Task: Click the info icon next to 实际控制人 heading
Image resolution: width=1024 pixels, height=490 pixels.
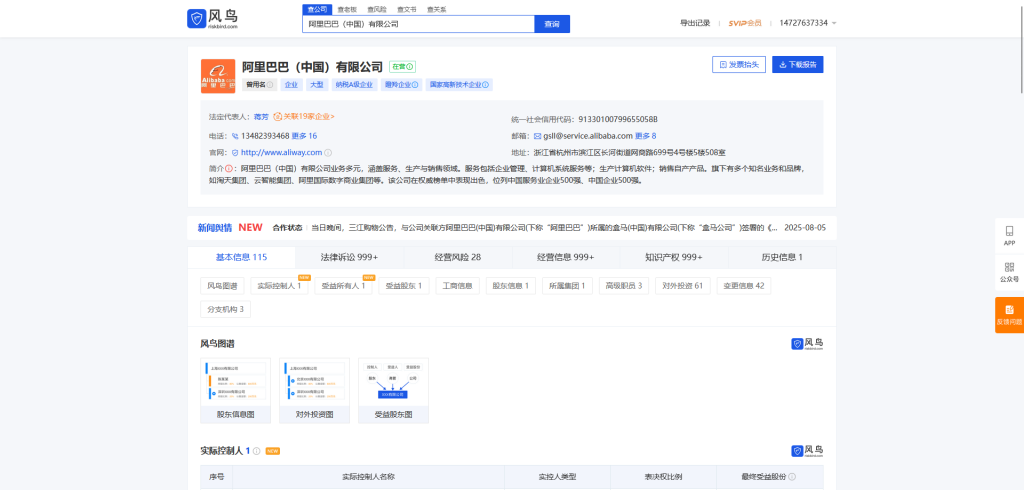Action: point(257,451)
